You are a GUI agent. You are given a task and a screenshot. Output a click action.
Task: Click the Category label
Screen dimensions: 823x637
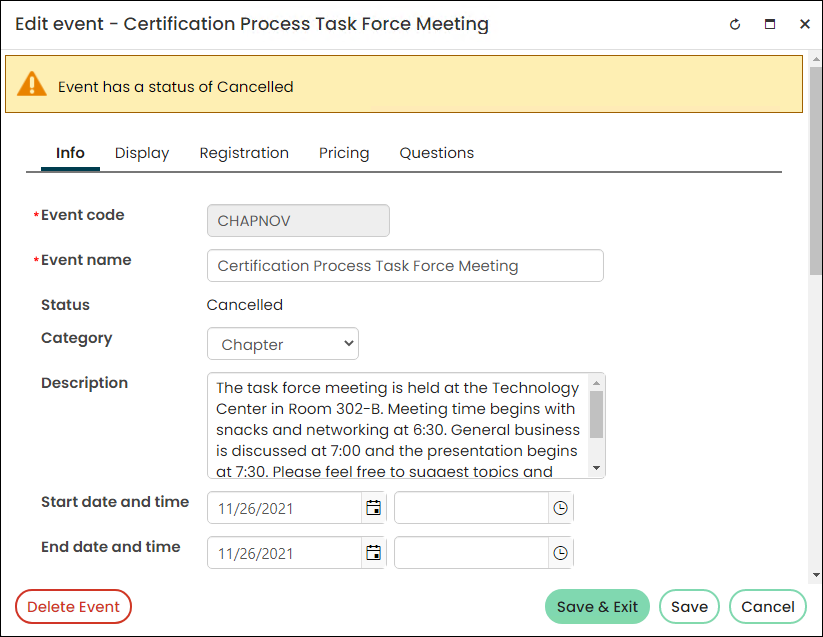pos(77,338)
